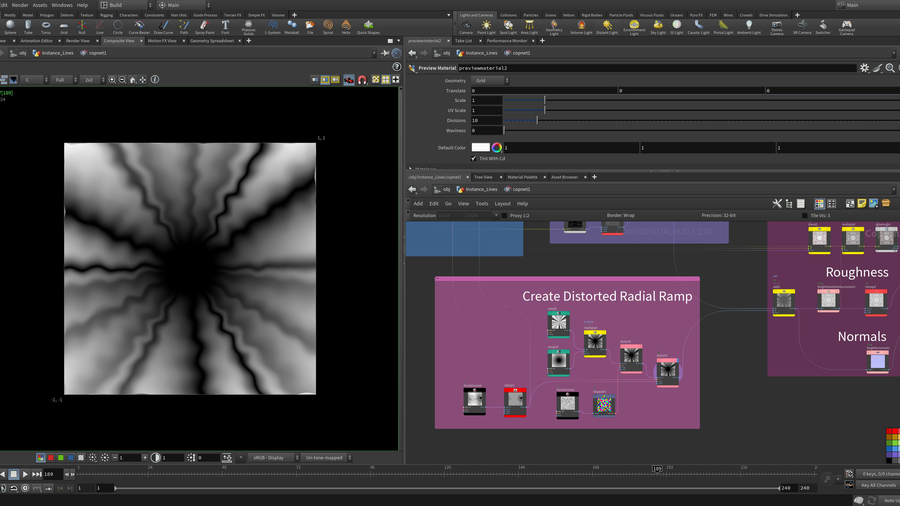The width and height of the screenshot is (900, 506).
Task: Open the Build desktop dropdown
Action: [126, 5]
